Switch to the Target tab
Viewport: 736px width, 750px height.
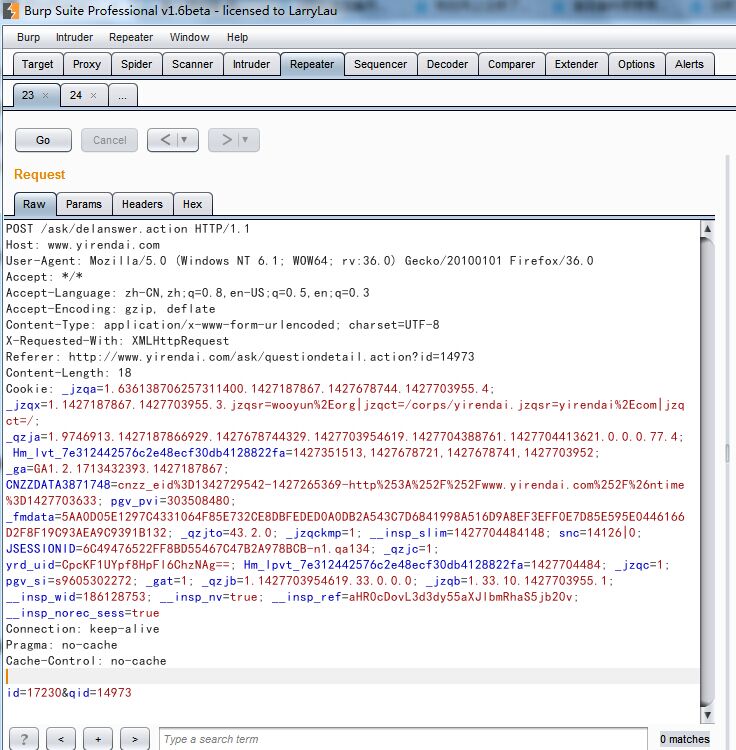click(x=38, y=64)
